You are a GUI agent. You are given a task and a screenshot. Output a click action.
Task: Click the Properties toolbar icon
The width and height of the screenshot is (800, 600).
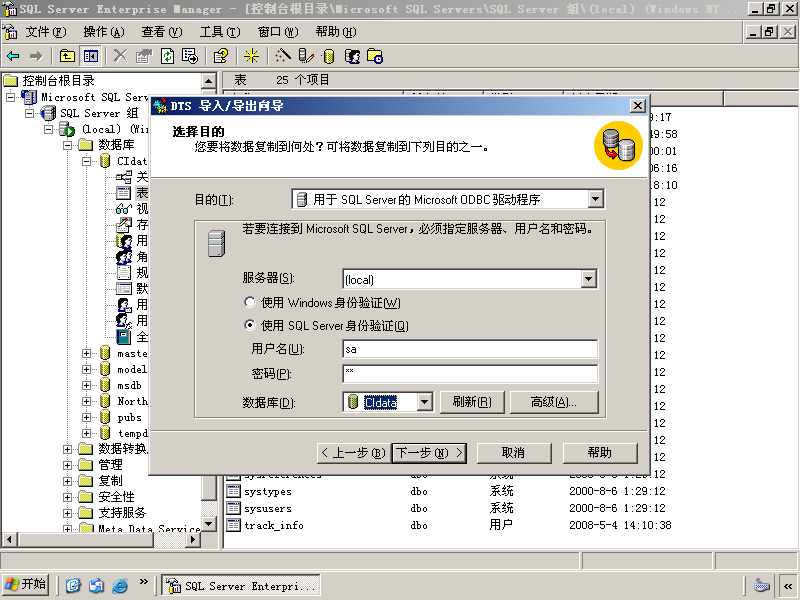point(144,56)
